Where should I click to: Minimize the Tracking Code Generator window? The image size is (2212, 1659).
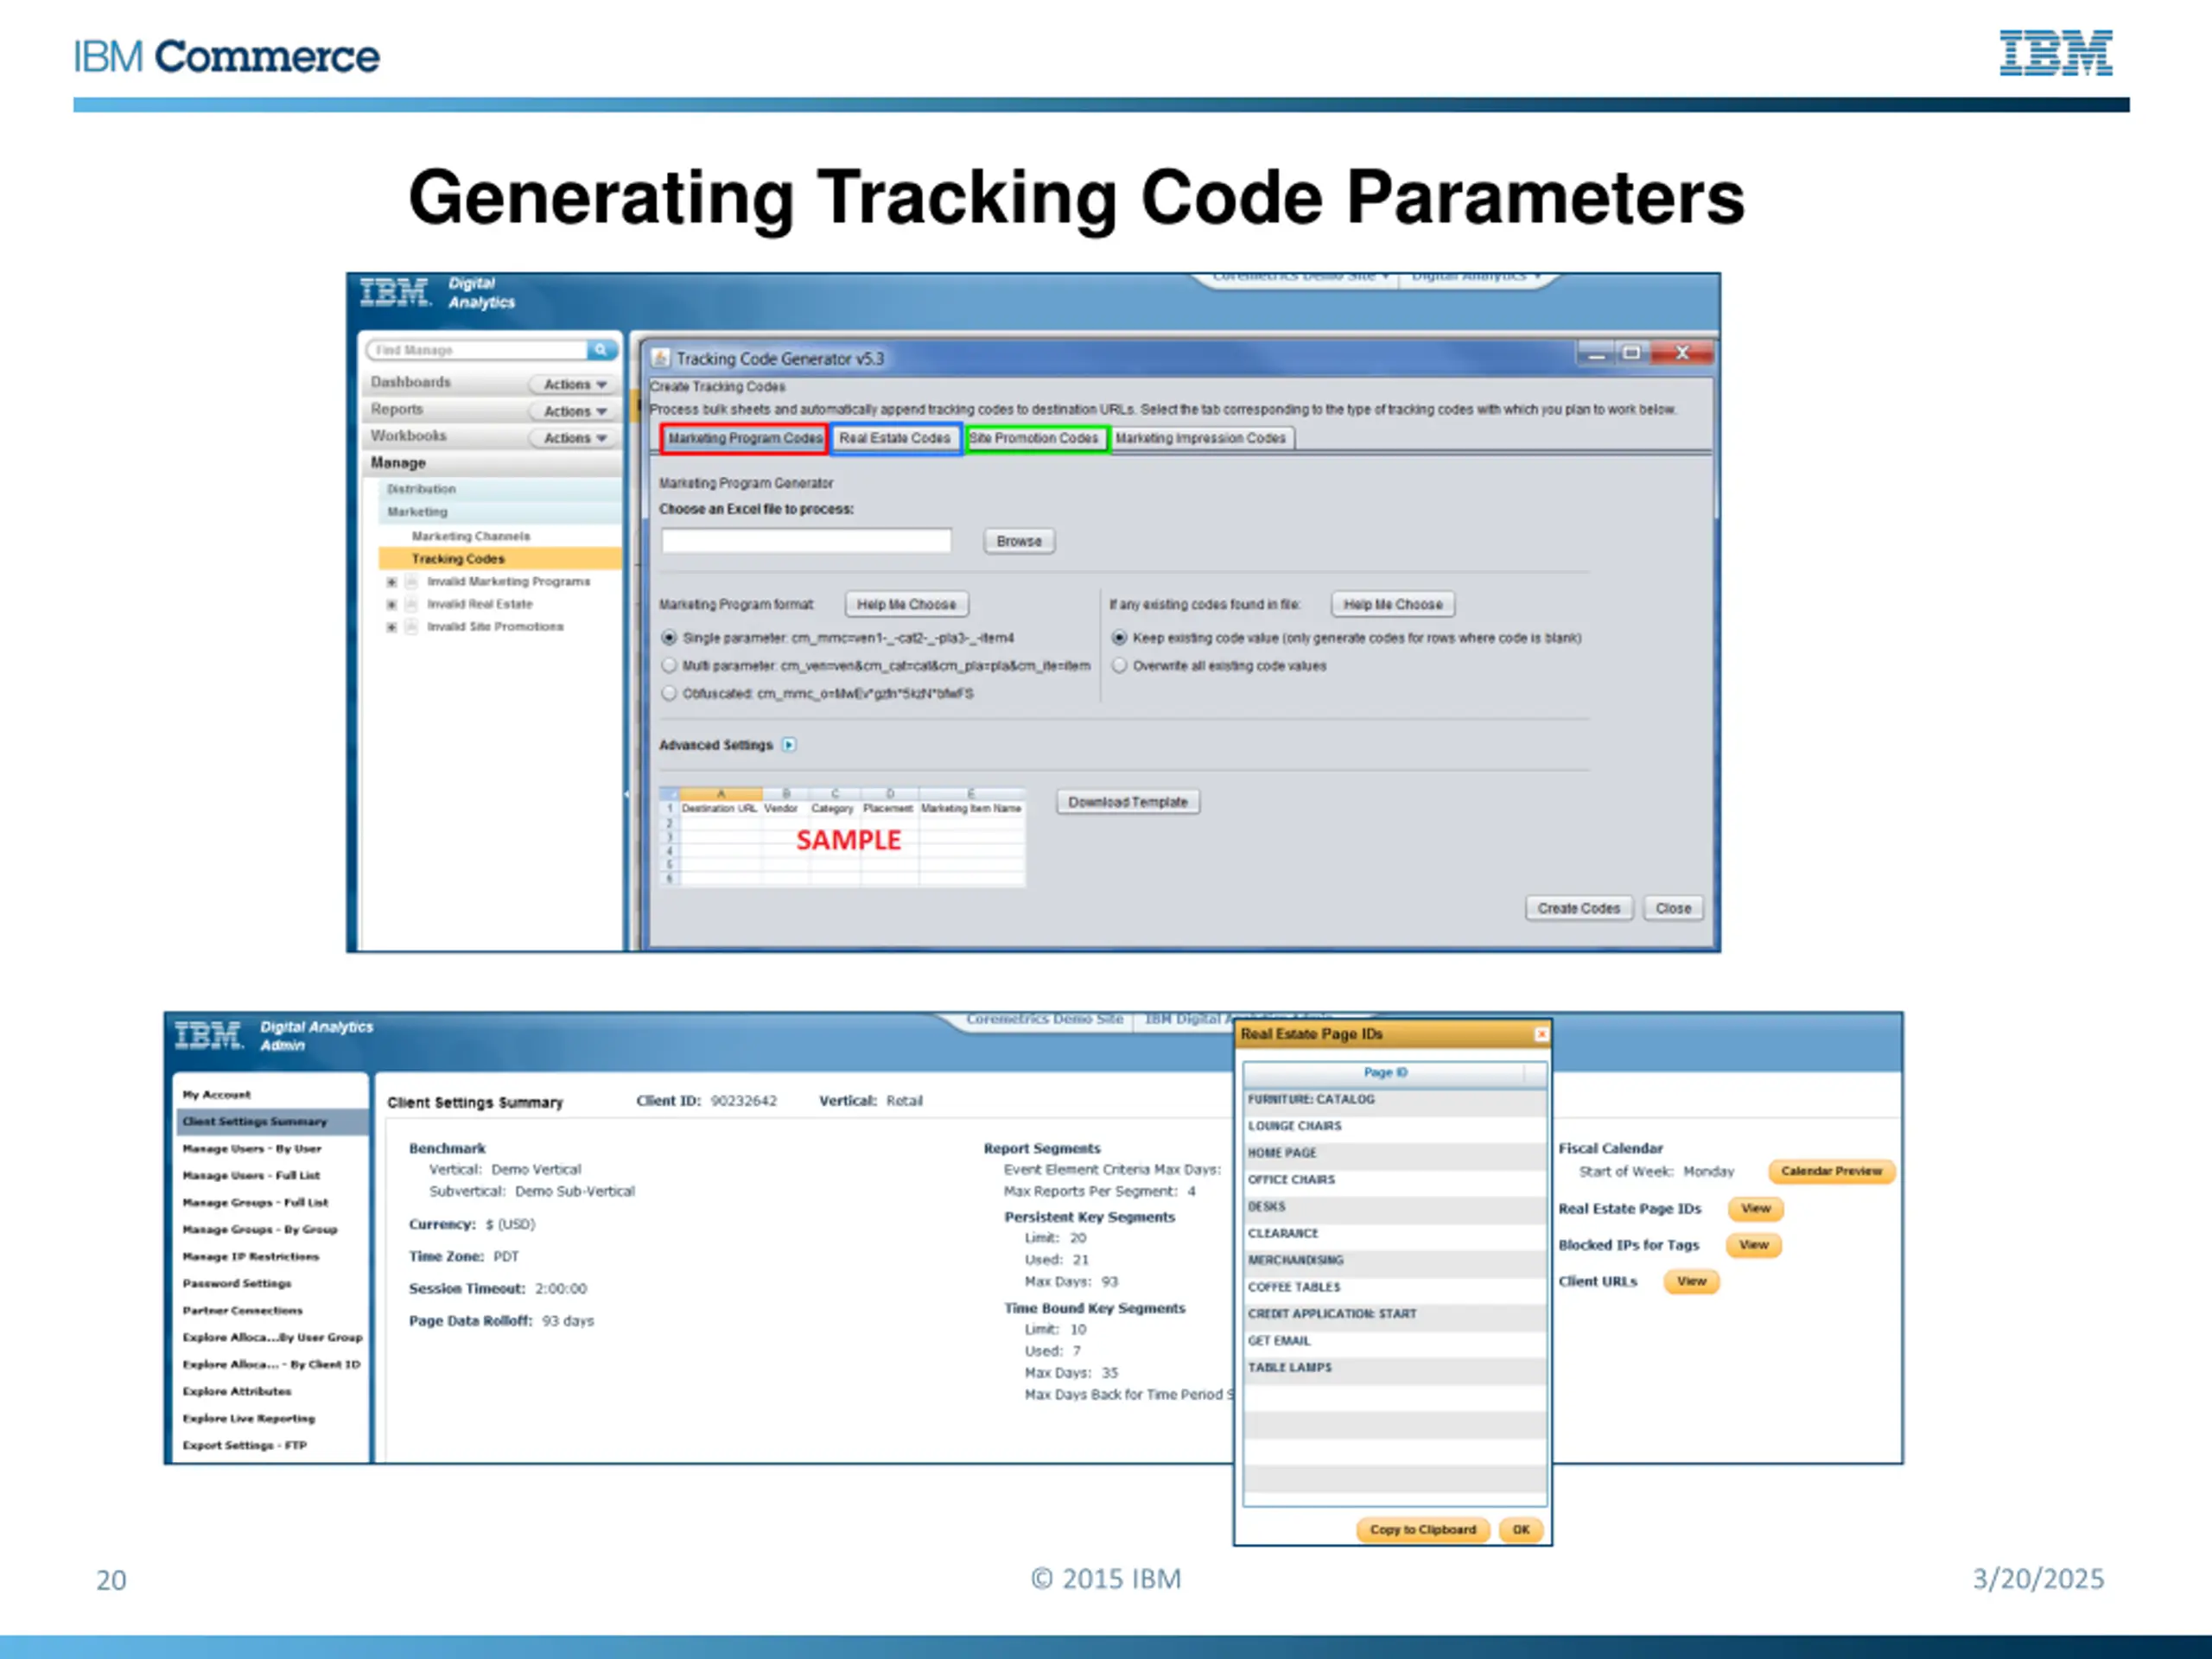[x=1597, y=354]
